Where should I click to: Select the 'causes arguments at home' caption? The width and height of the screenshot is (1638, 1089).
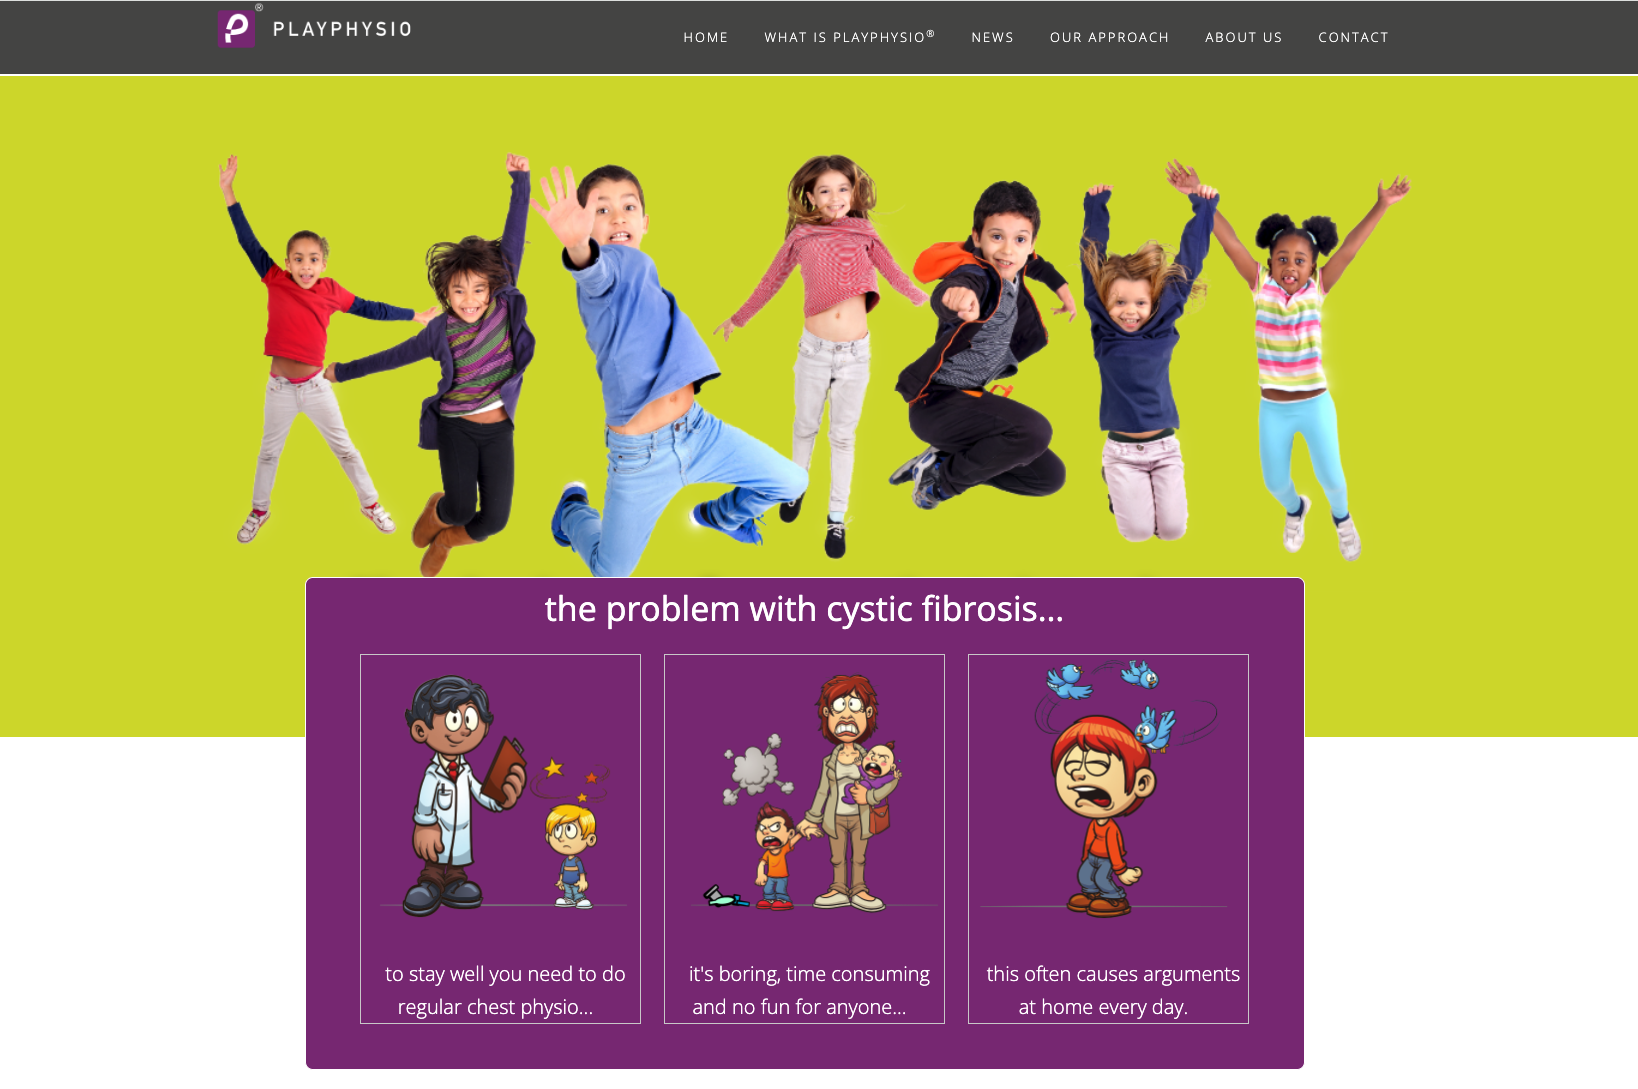[x=1113, y=990]
